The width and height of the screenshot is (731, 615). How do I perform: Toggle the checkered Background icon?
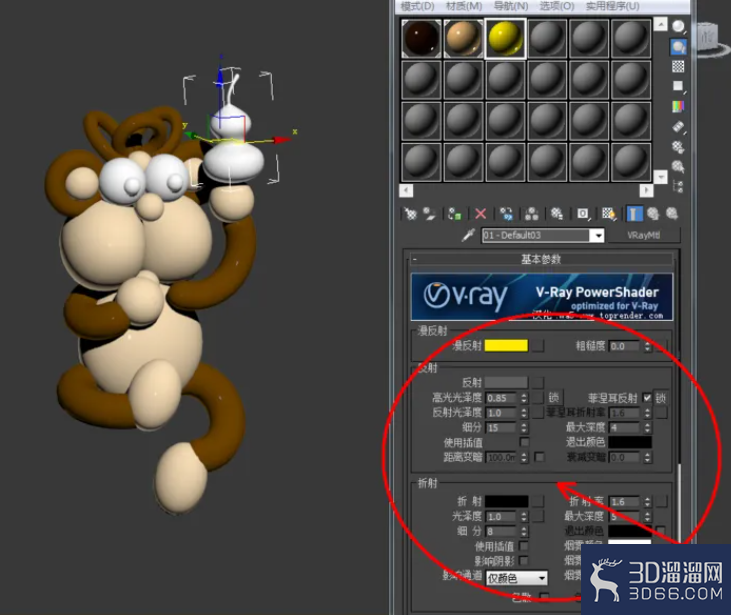pyautogui.click(x=678, y=67)
